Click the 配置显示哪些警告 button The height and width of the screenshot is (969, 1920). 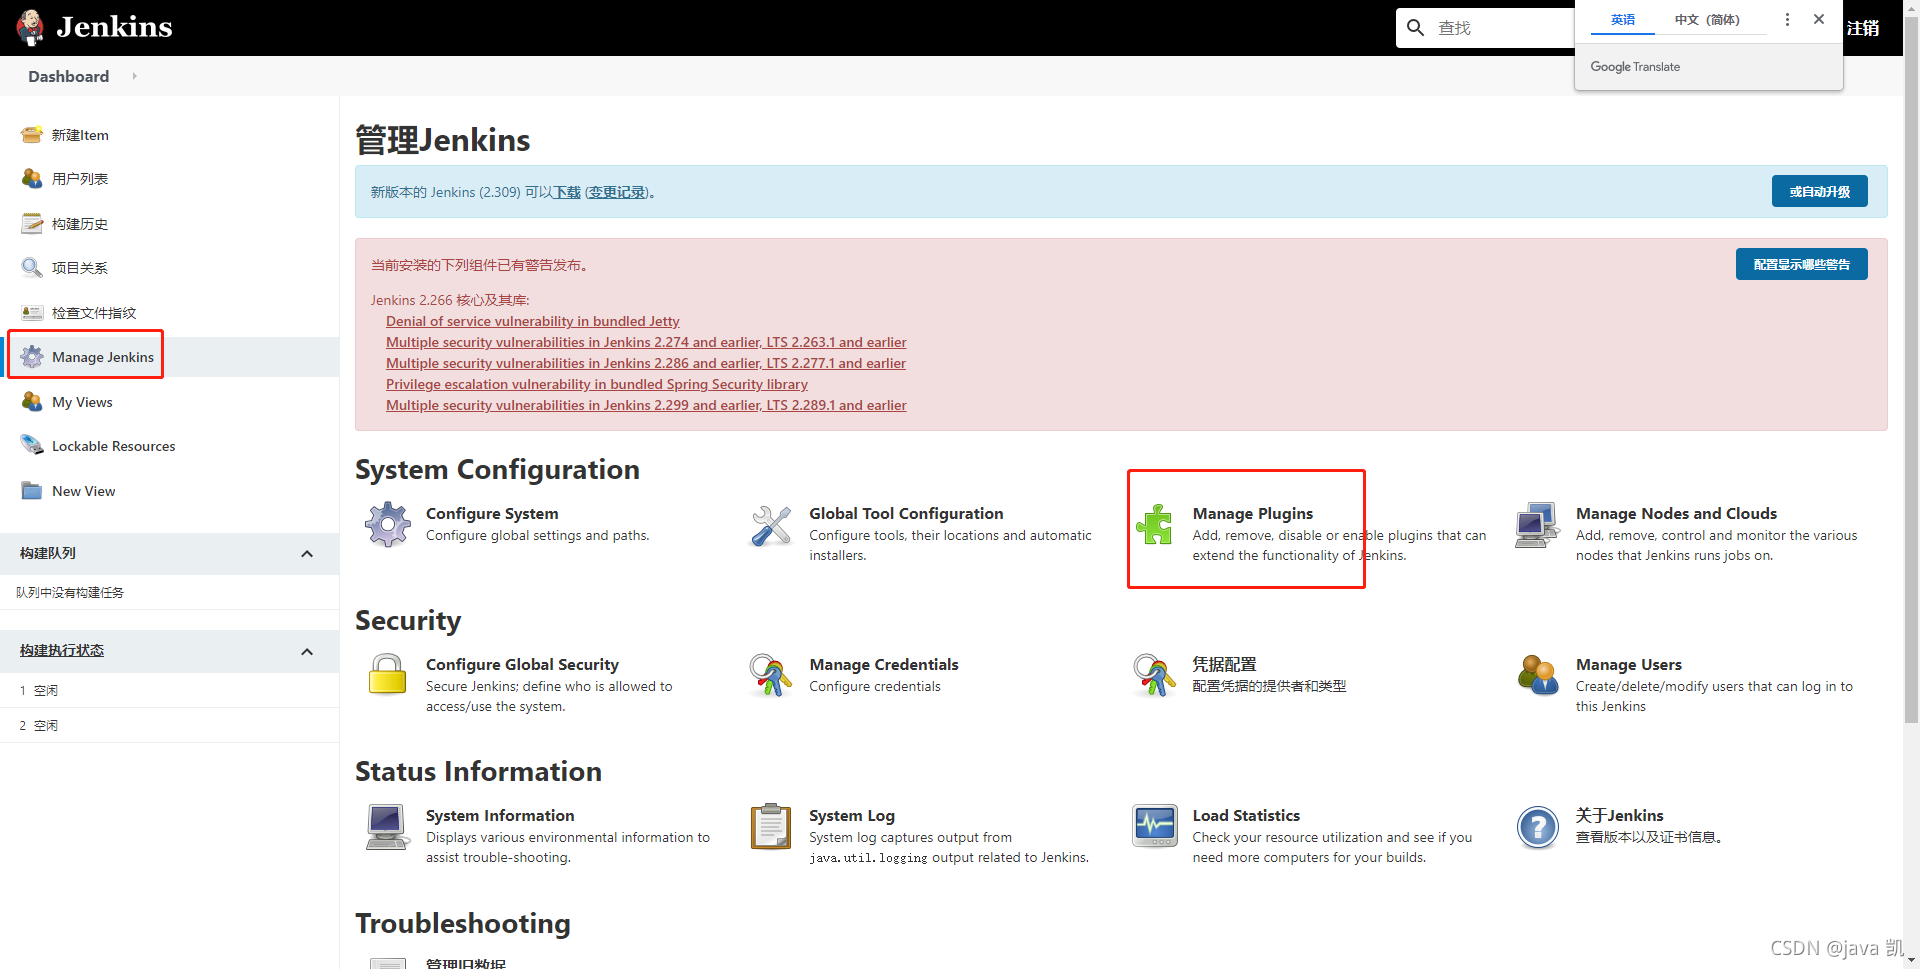click(x=1801, y=264)
